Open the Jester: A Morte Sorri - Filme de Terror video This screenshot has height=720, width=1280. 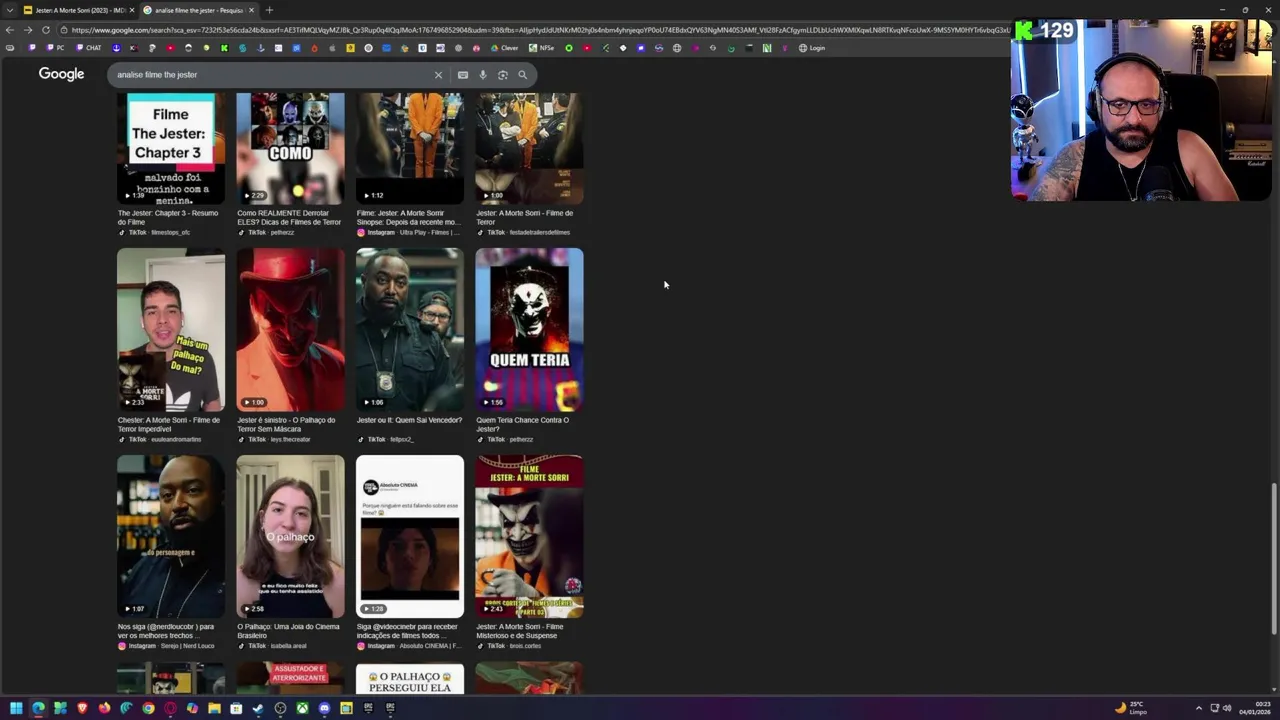pos(529,148)
